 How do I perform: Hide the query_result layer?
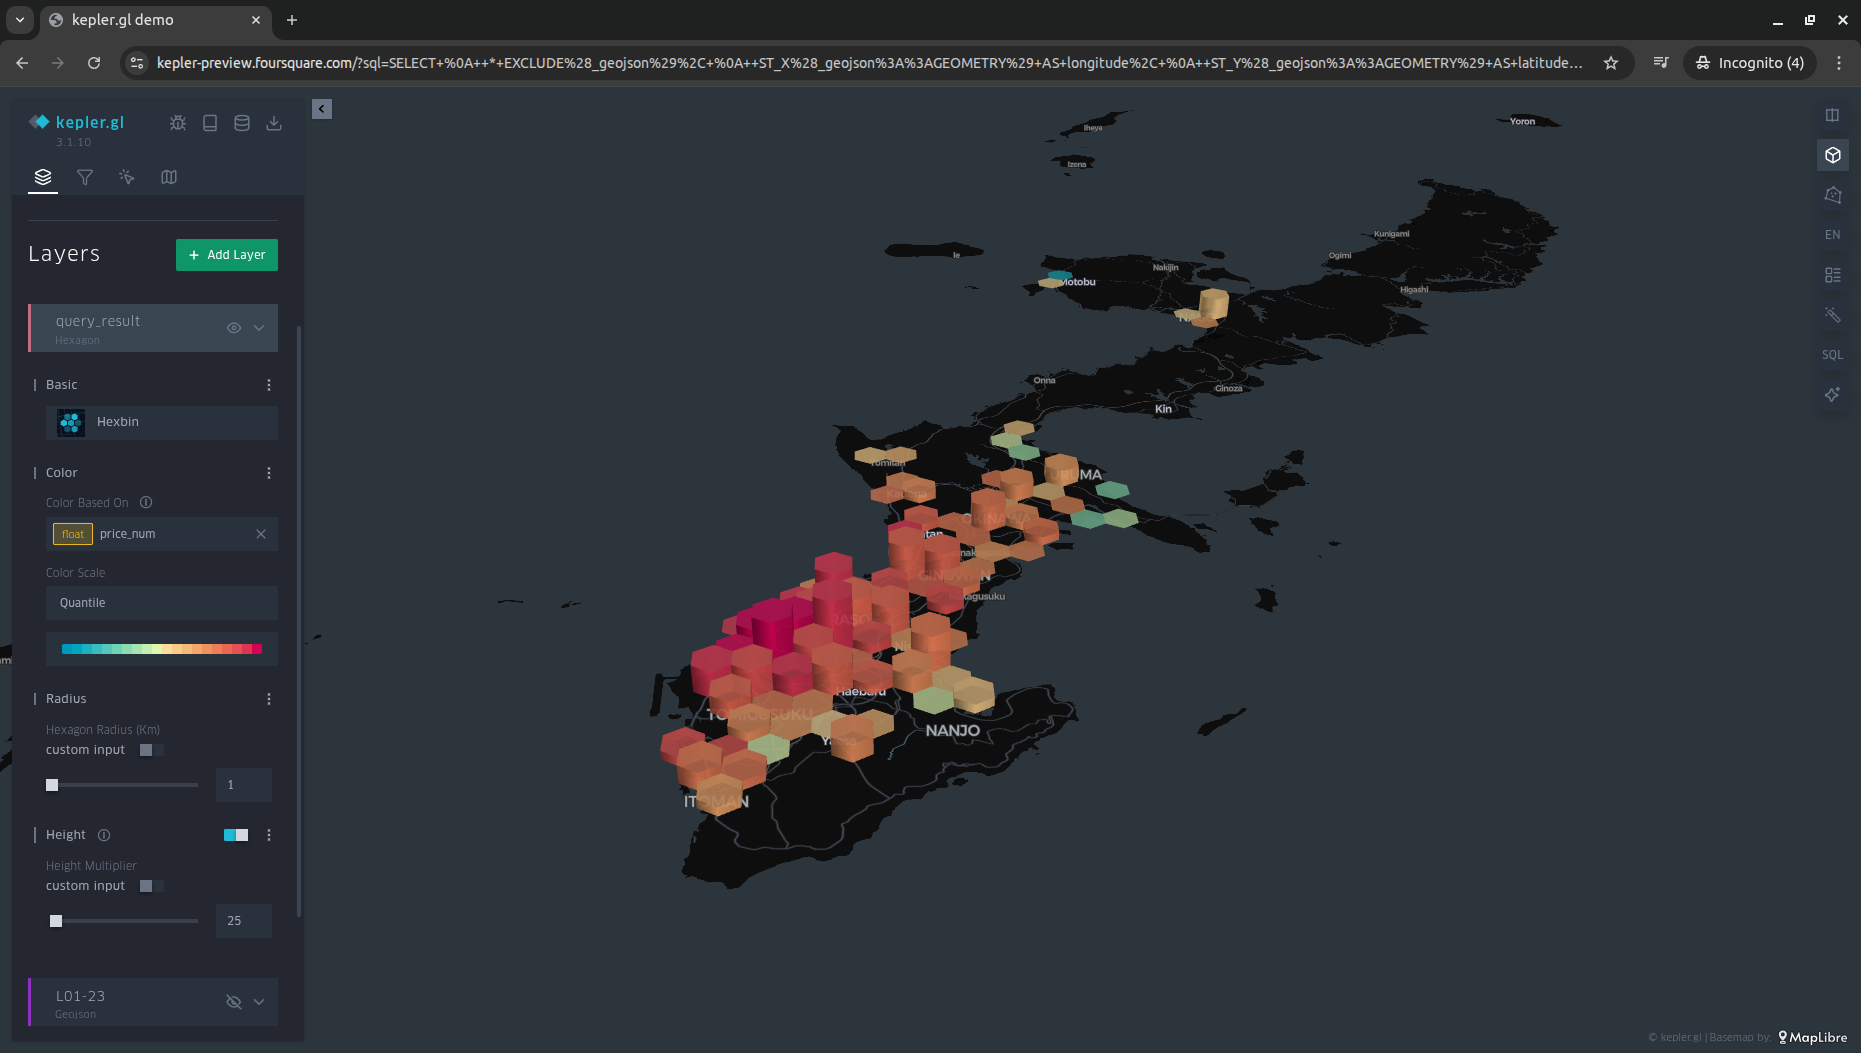pyautogui.click(x=234, y=328)
